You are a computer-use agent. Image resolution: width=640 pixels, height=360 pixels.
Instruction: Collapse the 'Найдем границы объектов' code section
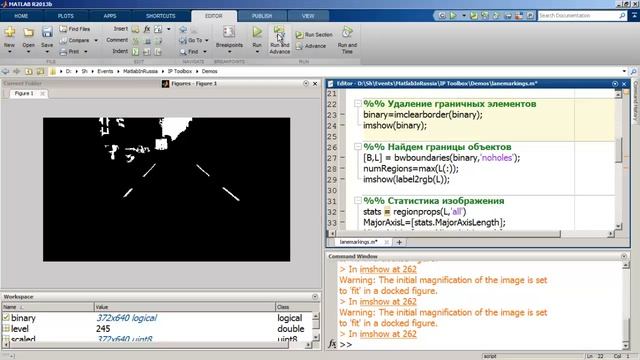pyautogui.click(x=358, y=147)
